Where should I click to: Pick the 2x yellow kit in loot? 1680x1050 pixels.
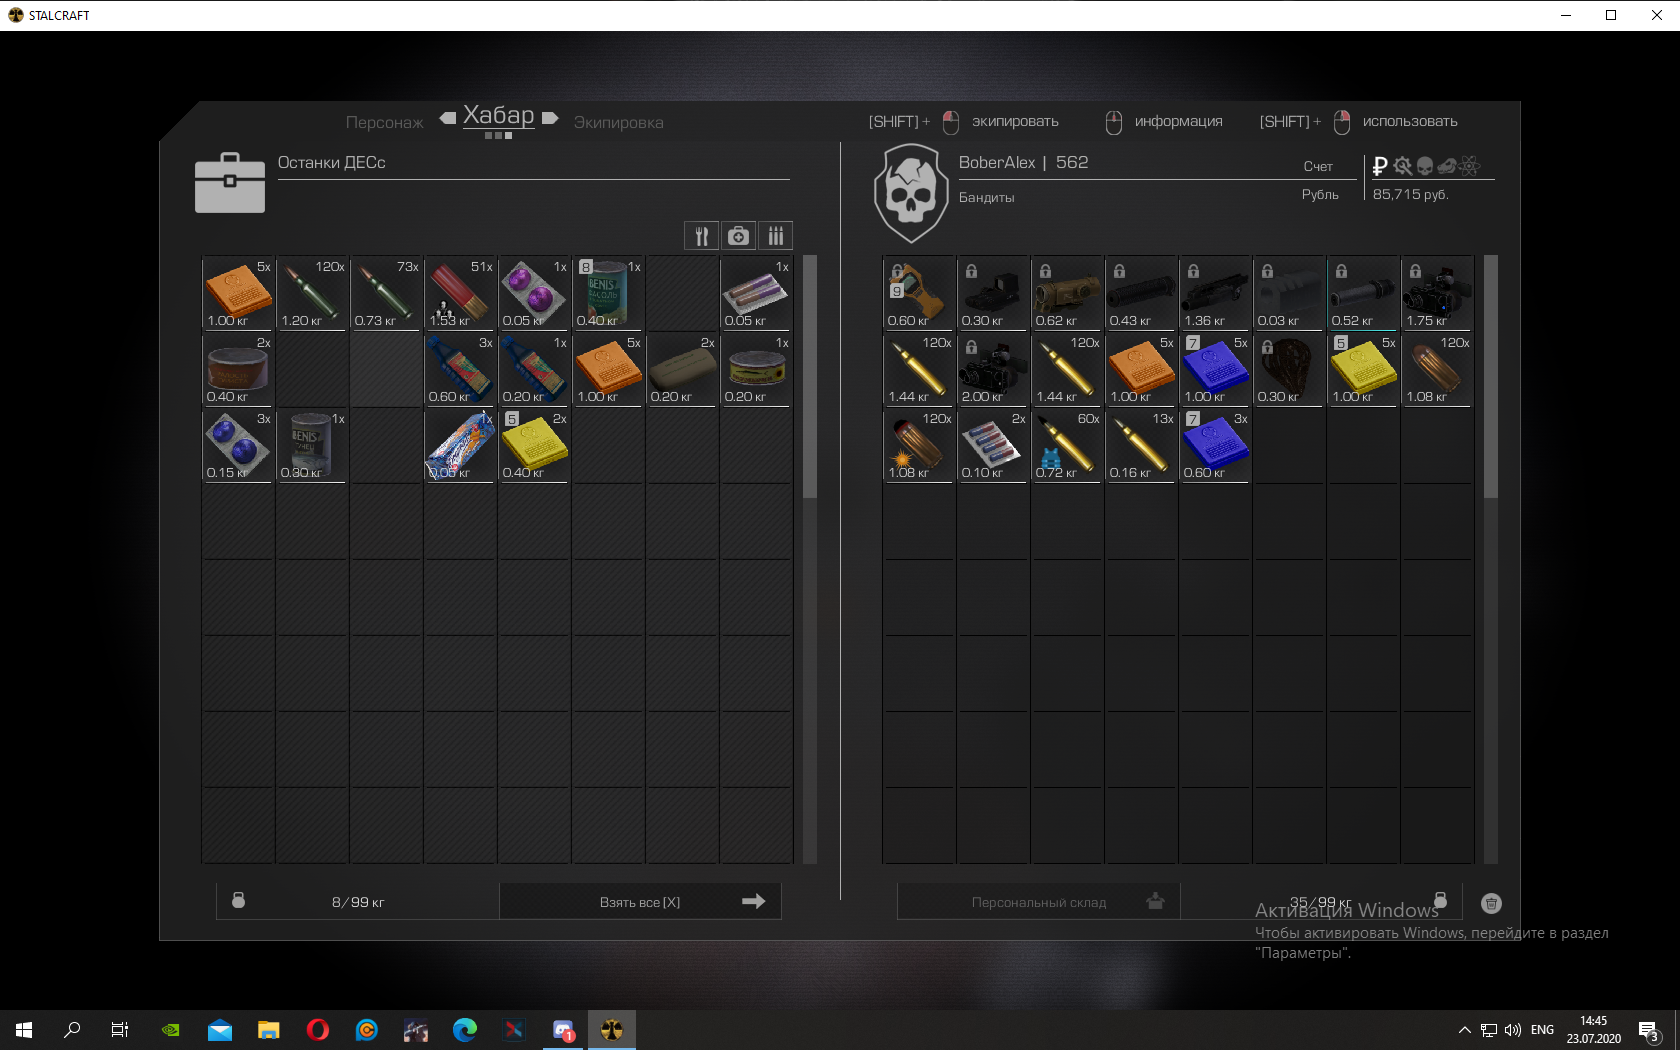click(534, 445)
